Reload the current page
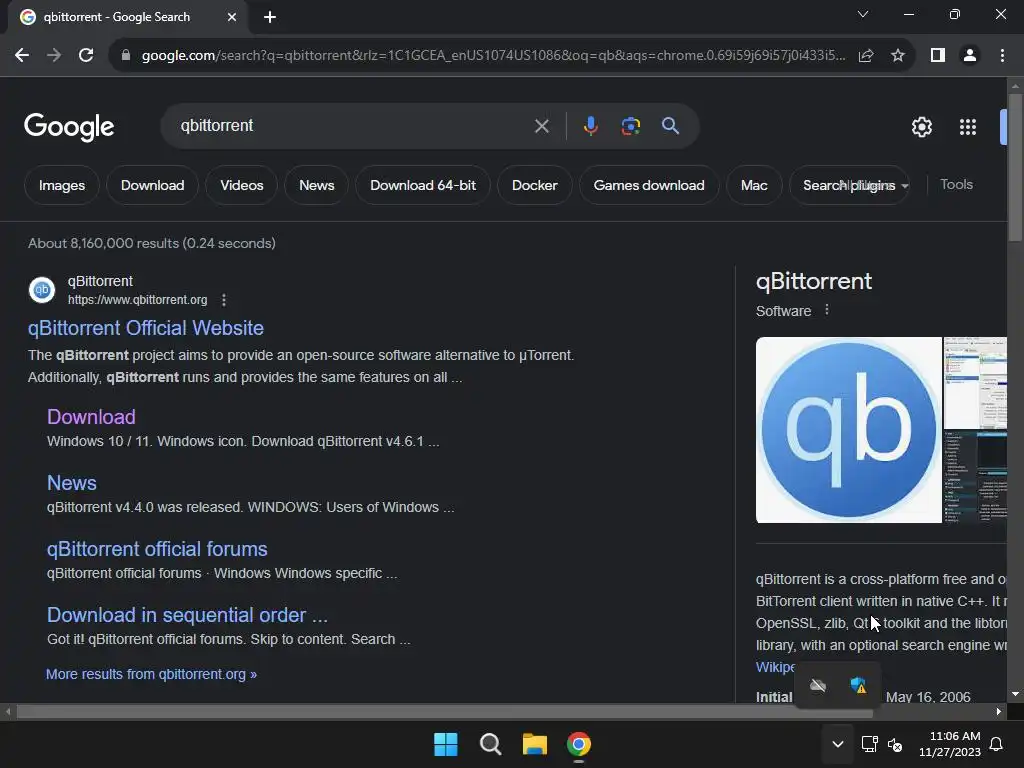This screenshot has height=768, width=1024. click(86, 56)
